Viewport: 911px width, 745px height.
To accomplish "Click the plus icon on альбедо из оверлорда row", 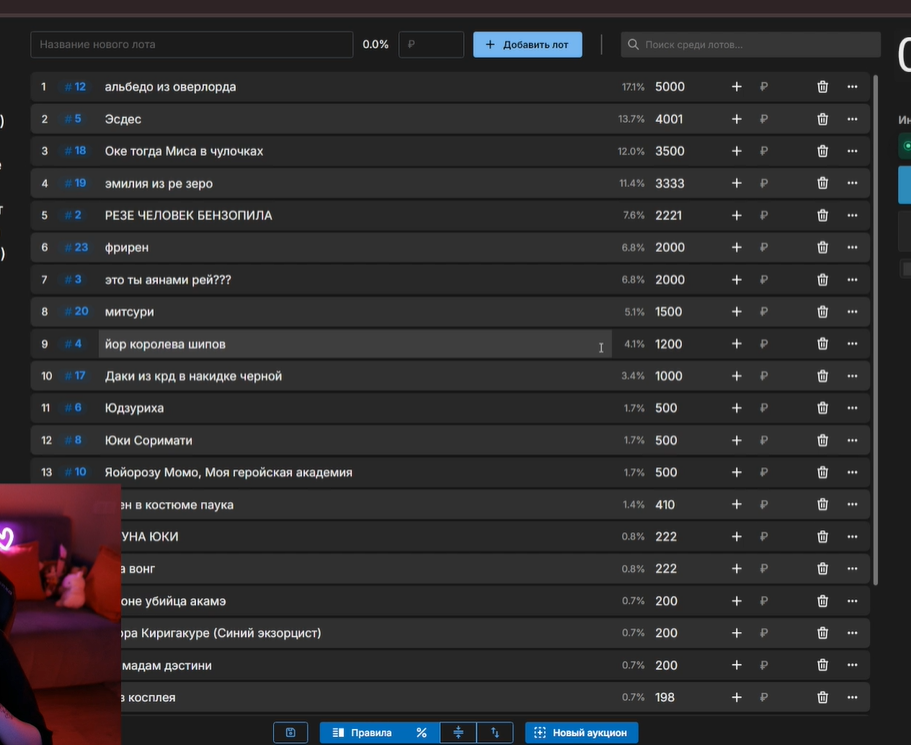I will 736,87.
